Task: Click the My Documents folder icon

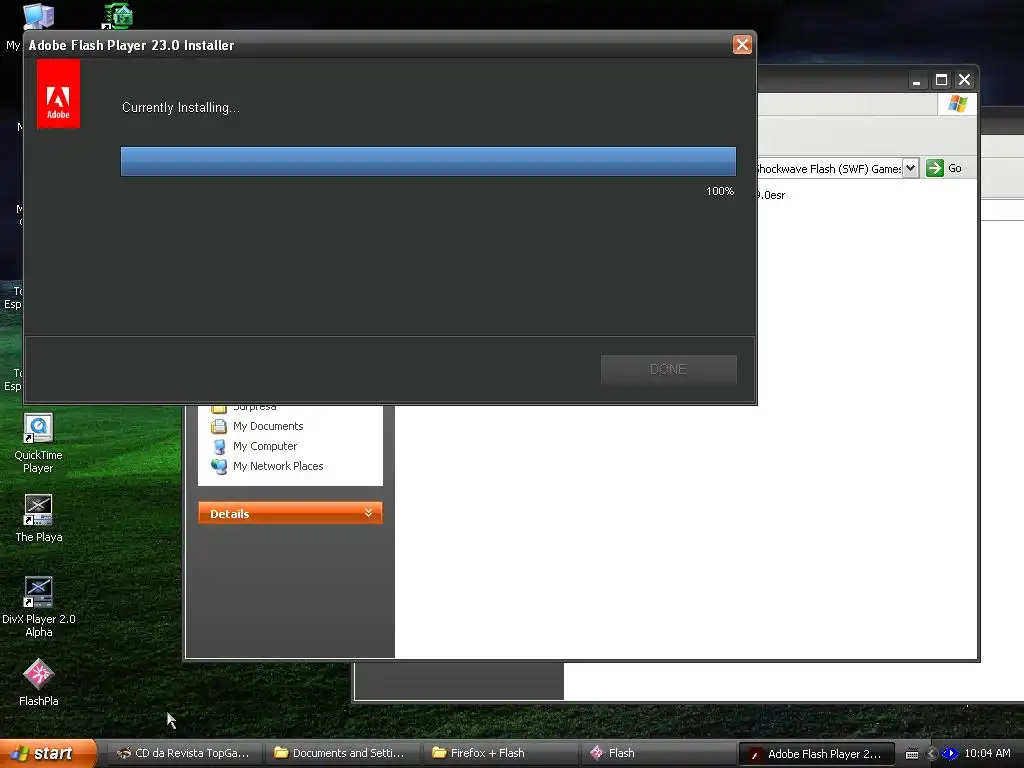Action: [219, 426]
